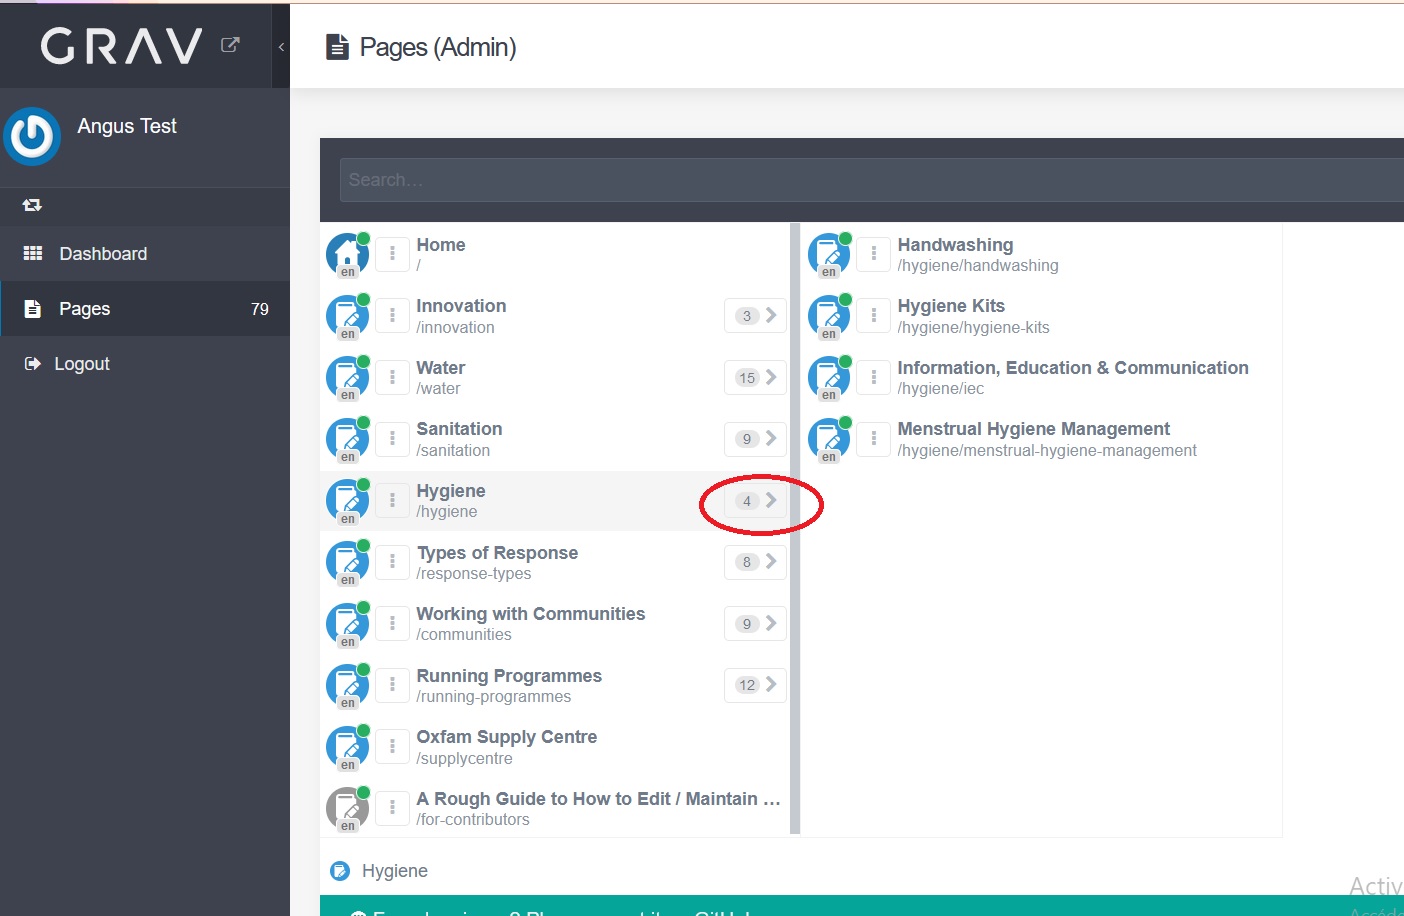Open the Menstrual Hygiene Management page
This screenshot has width=1404, height=916.
point(1033,429)
